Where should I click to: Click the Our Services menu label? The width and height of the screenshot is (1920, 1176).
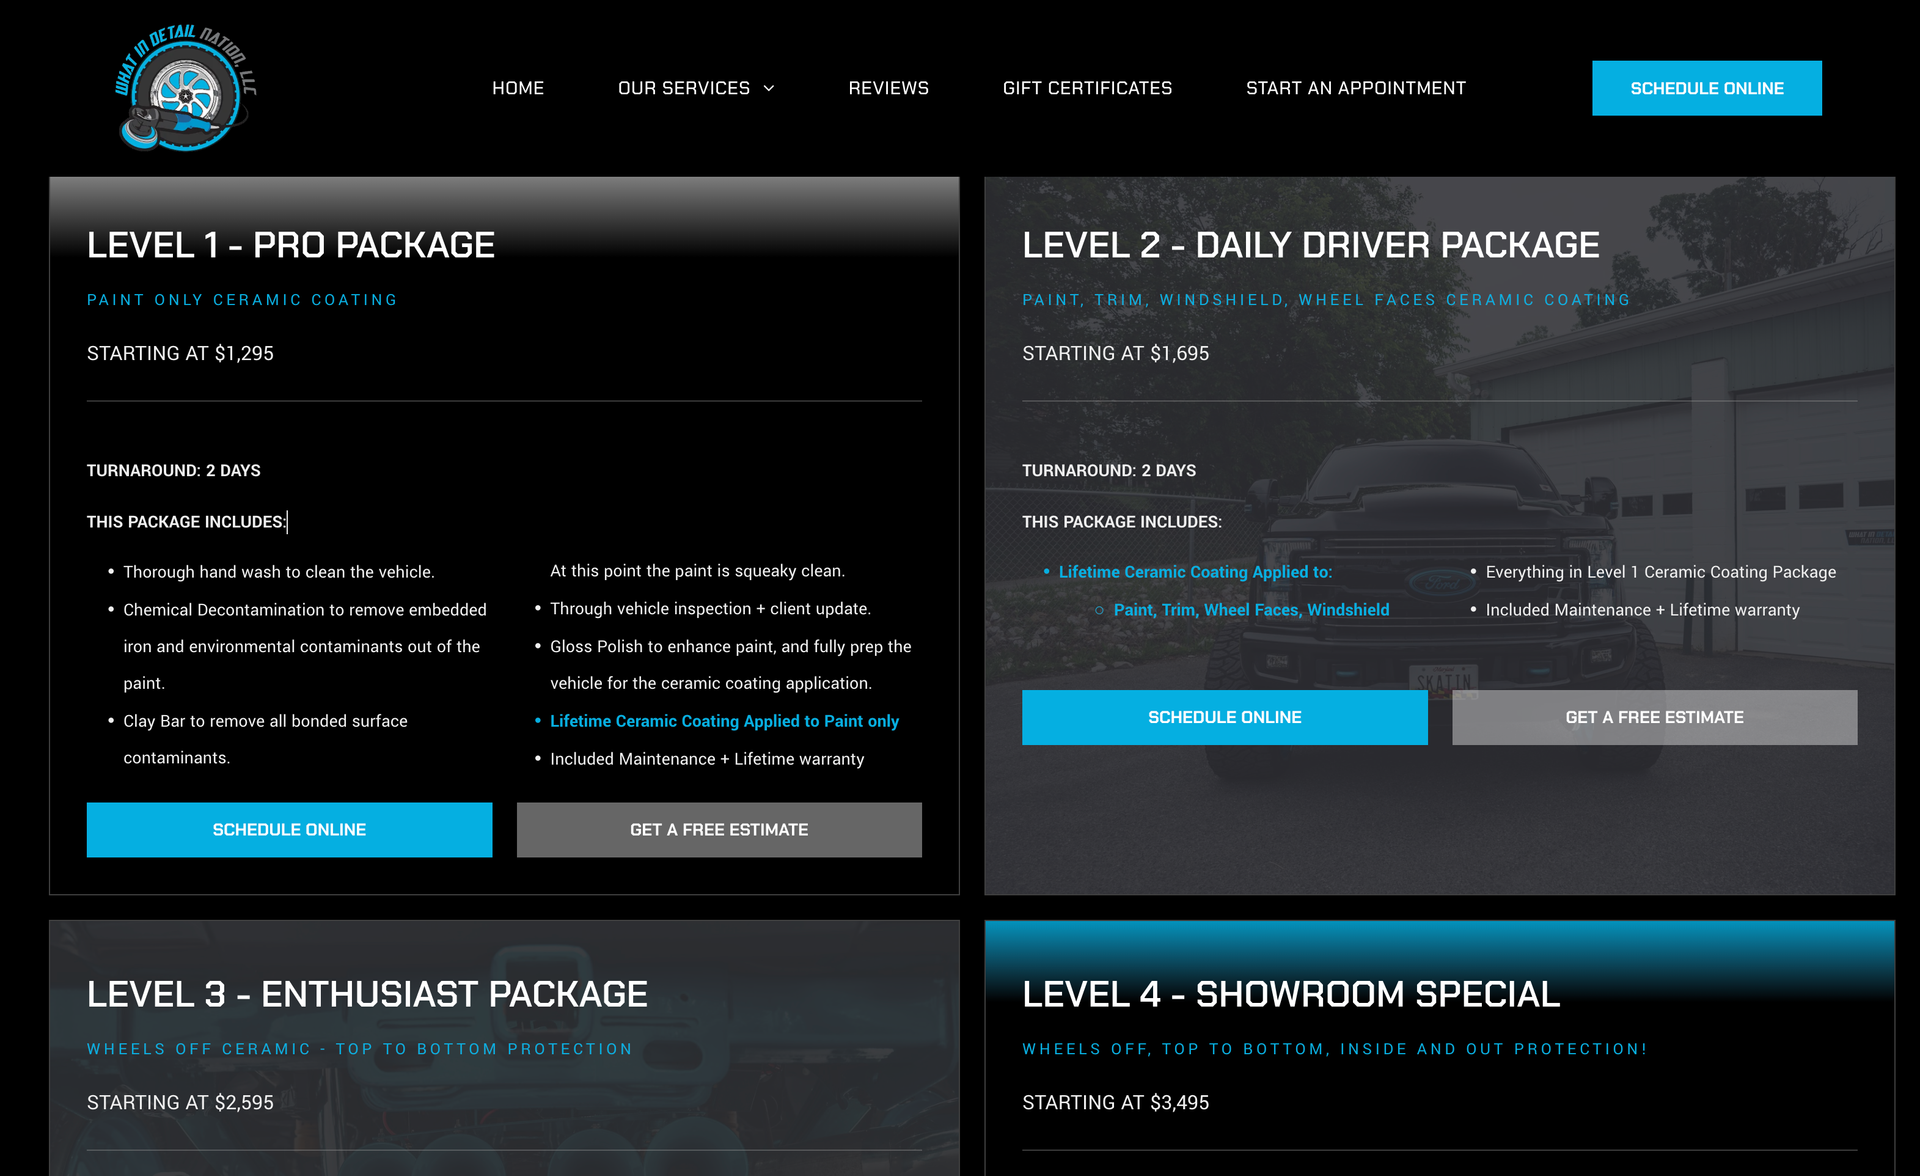[683, 88]
